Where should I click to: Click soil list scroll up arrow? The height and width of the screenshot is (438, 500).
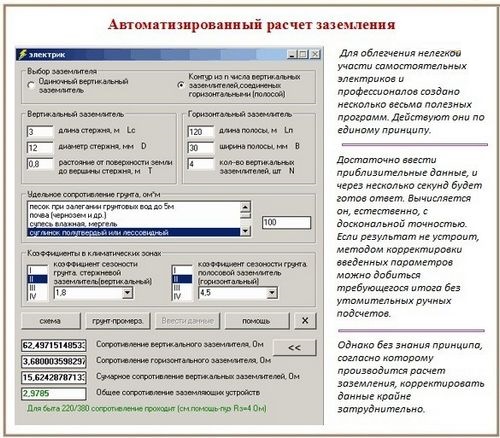pyautogui.click(x=245, y=207)
